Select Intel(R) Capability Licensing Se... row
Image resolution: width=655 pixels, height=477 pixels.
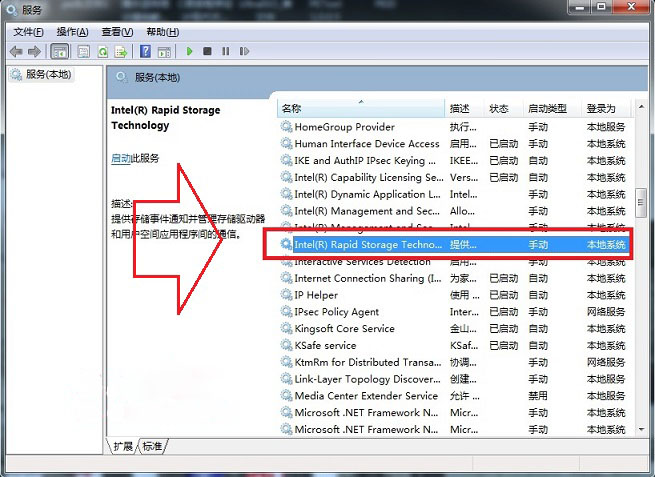(453, 177)
